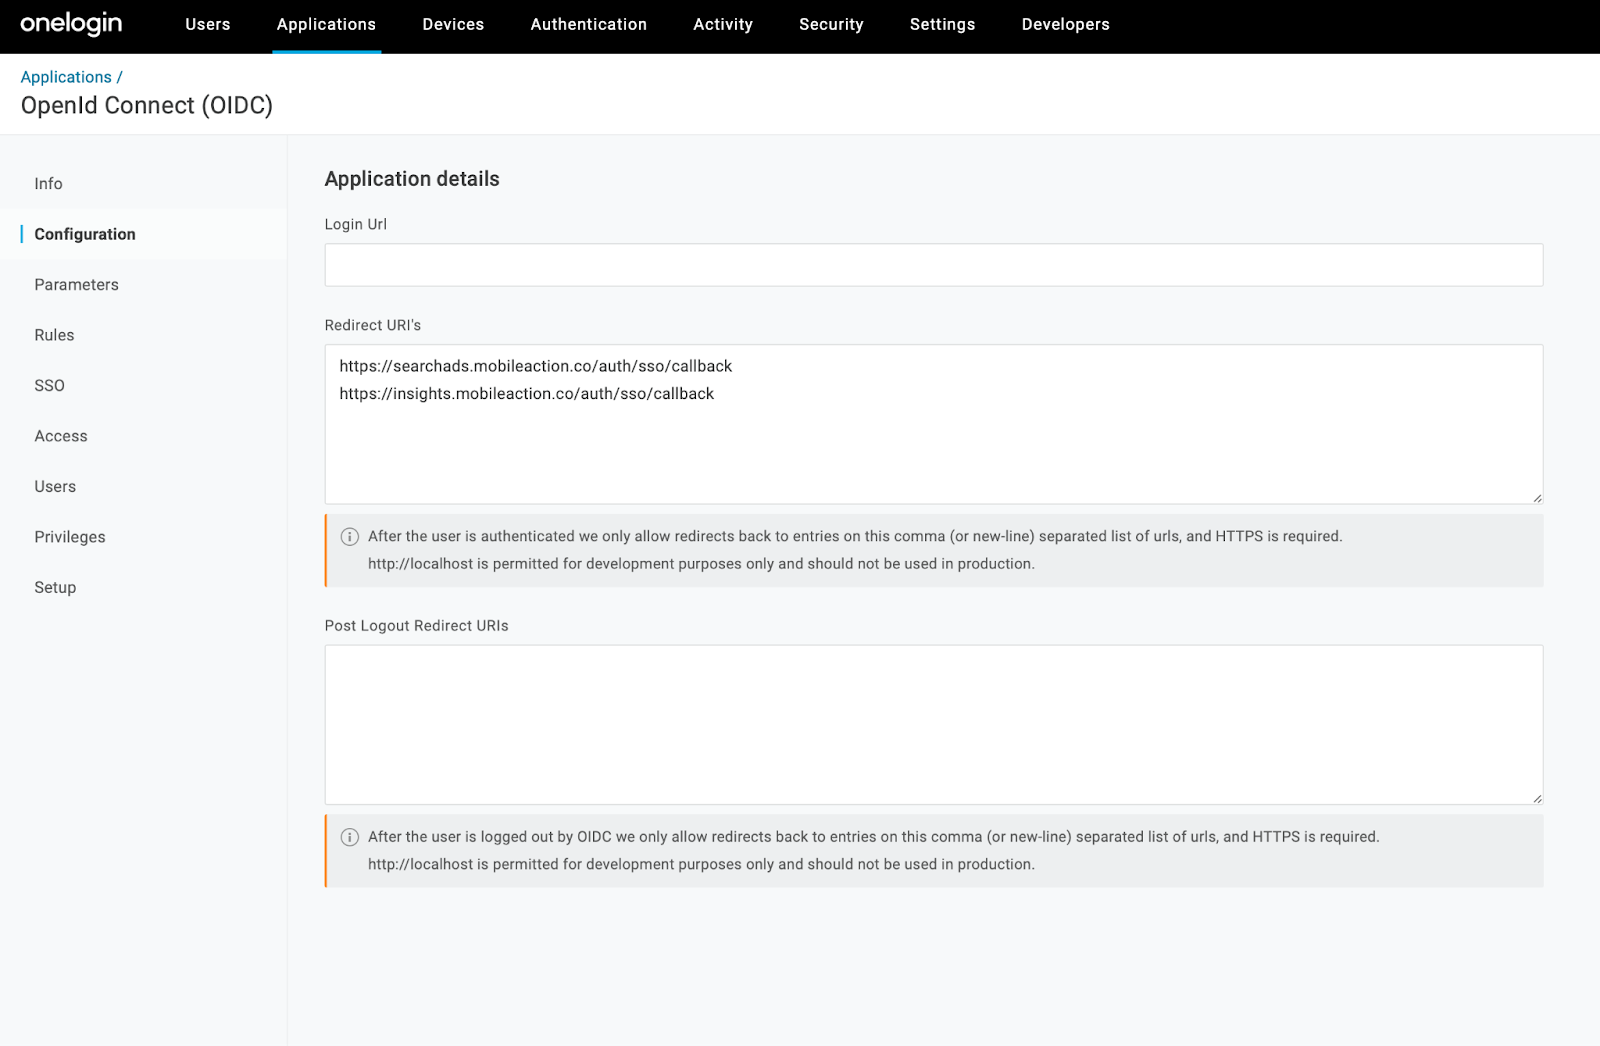Open the Activity section
Viewport: 1600px width, 1046px height.
[x=722, y=25]
